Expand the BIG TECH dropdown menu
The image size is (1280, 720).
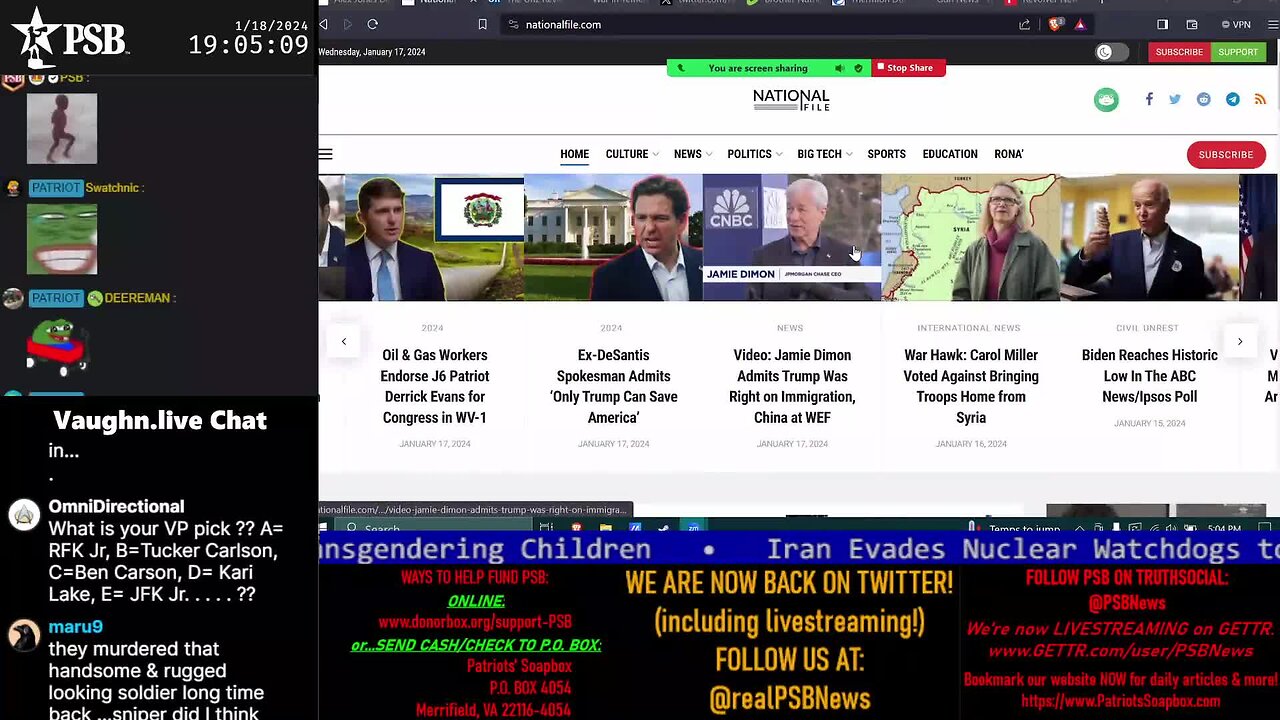pyautogui.click(x=824, y=154)
